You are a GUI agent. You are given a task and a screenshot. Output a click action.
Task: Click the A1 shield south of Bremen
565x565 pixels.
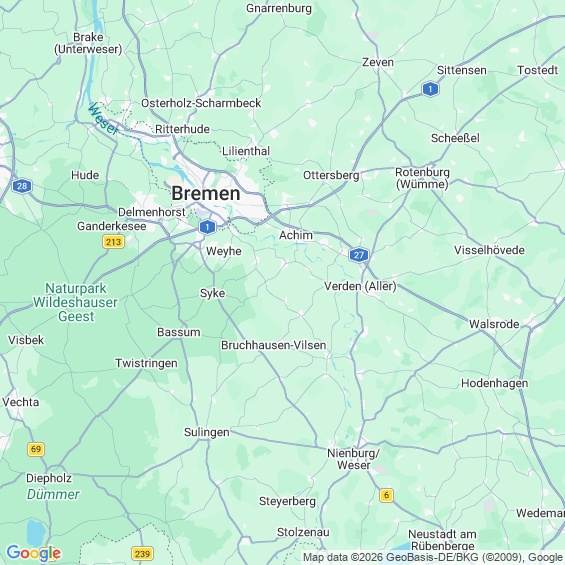(207, 227)
